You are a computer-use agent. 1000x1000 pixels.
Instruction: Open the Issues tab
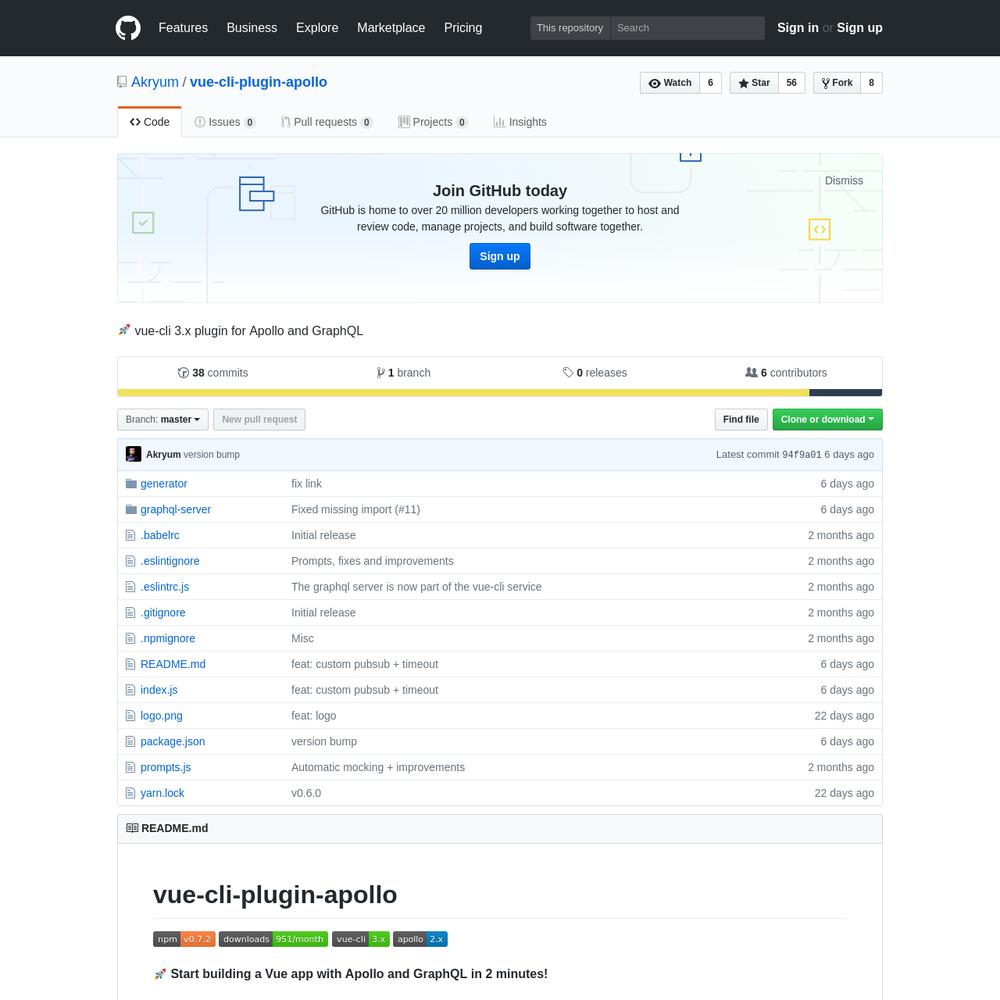click(x=224, y=122)
